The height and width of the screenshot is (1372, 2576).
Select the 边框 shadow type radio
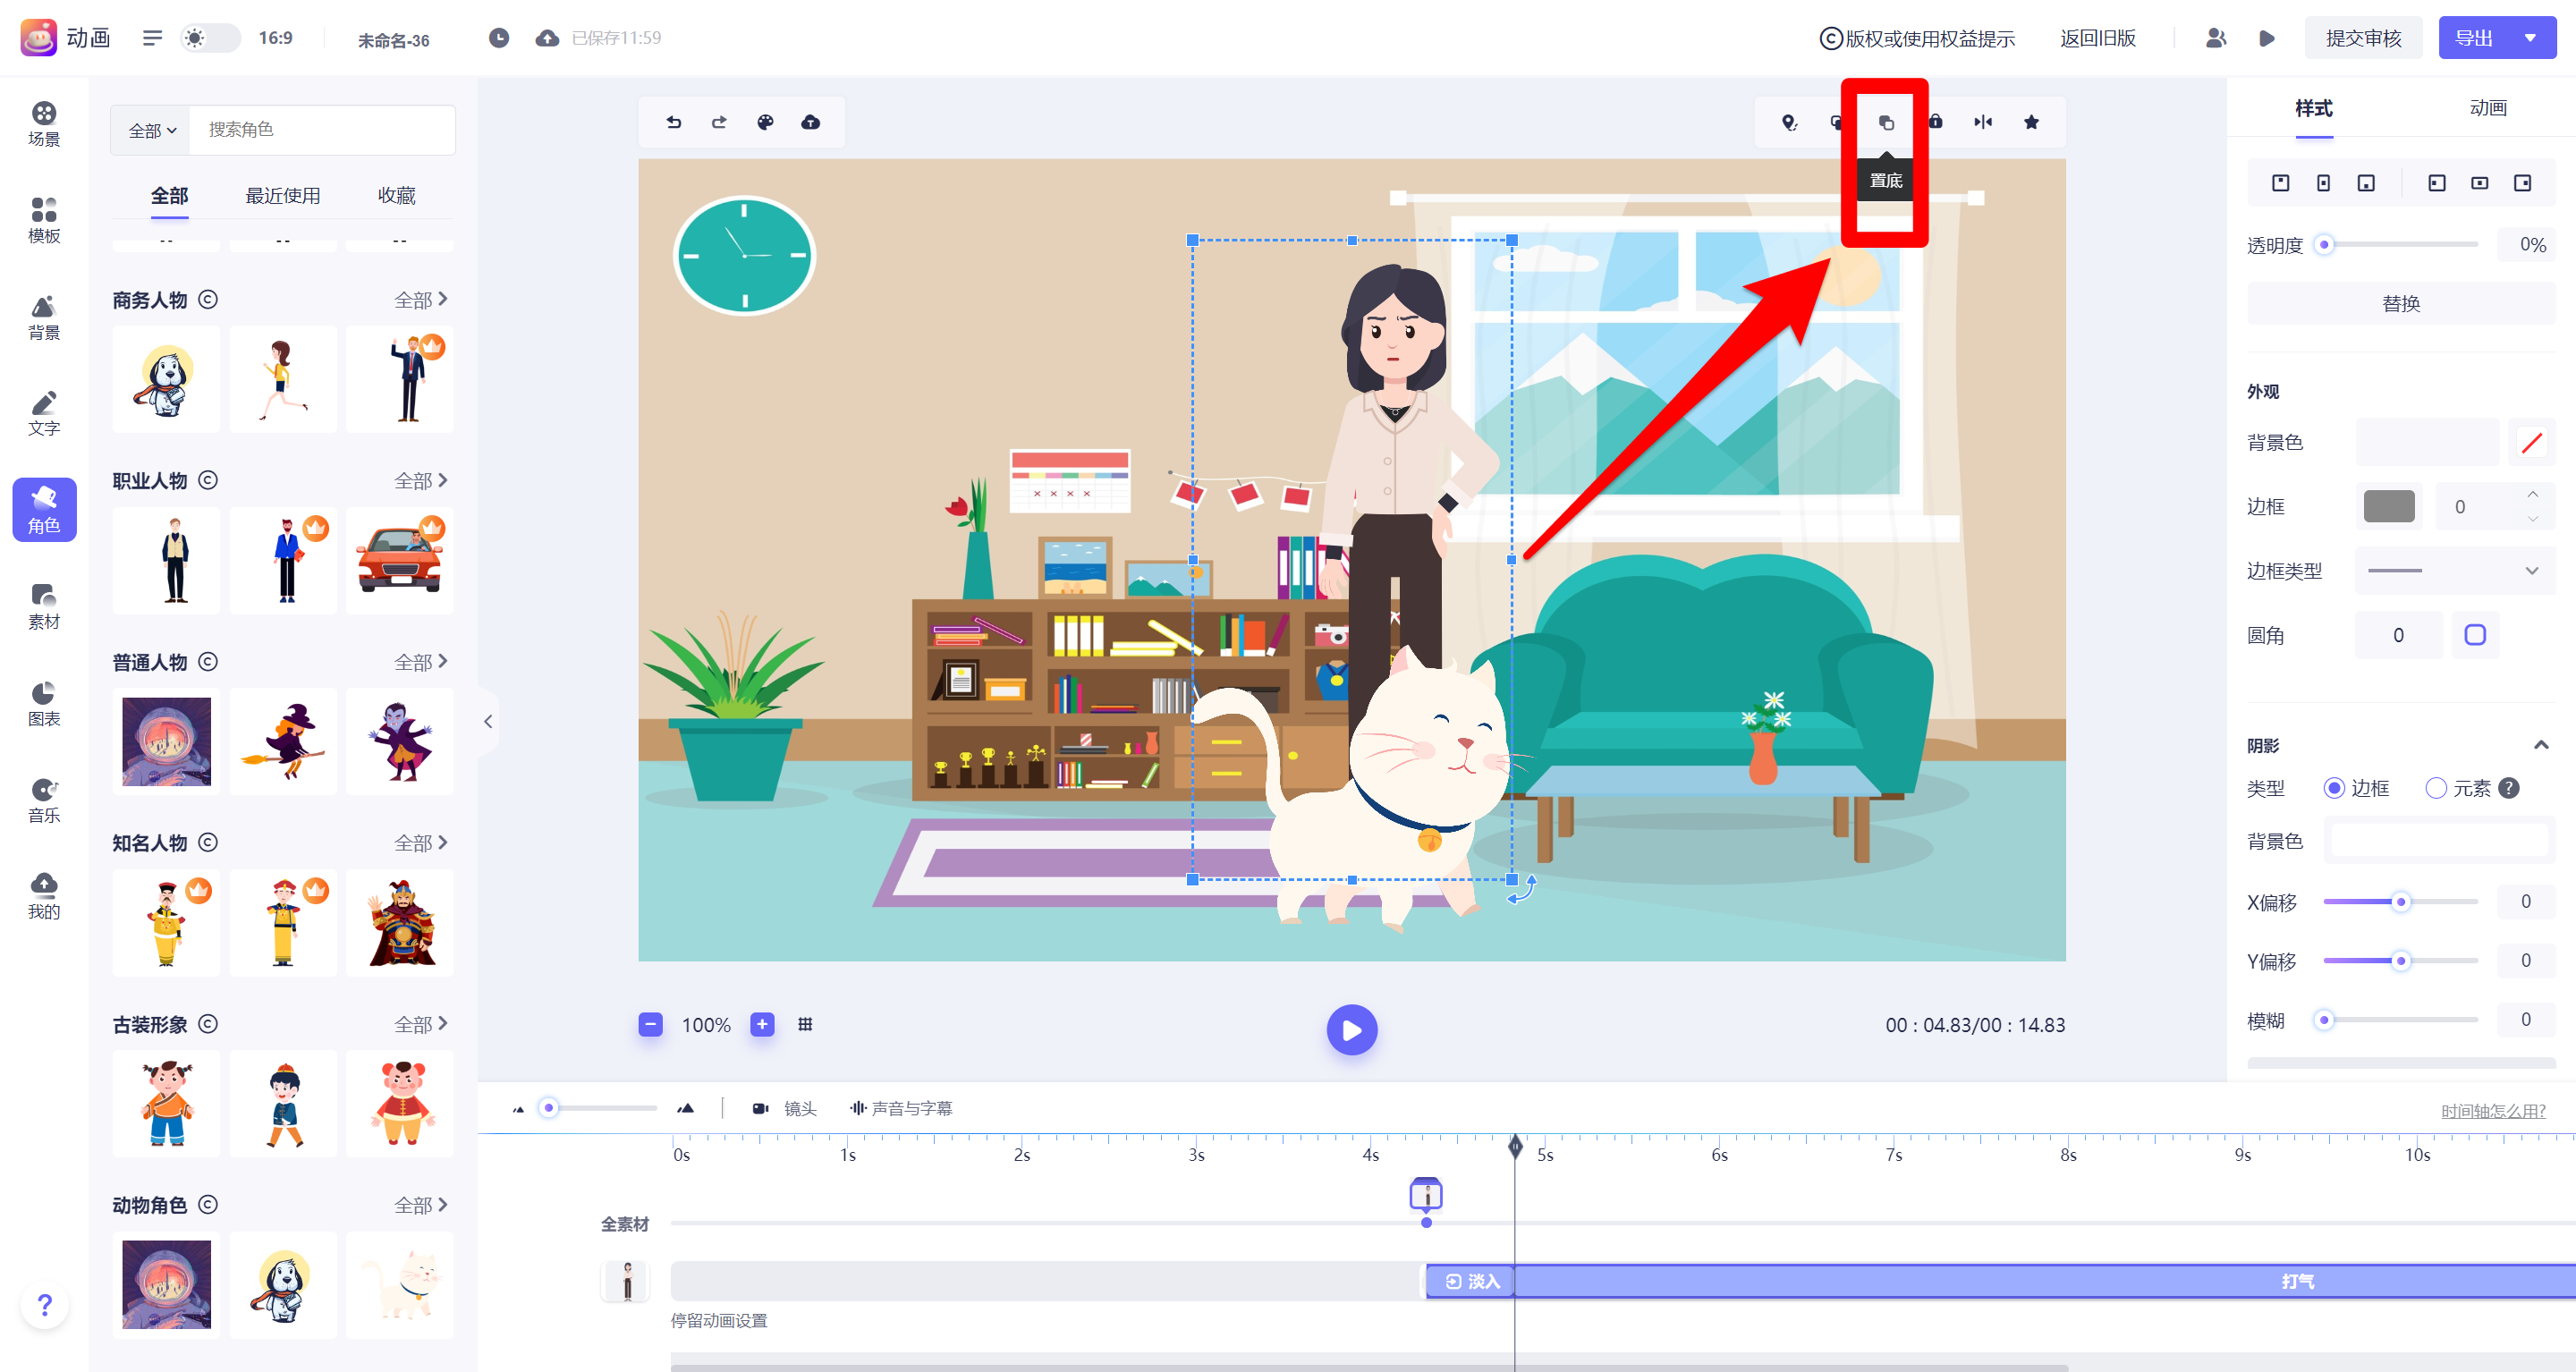click(x=2334, y=788)
